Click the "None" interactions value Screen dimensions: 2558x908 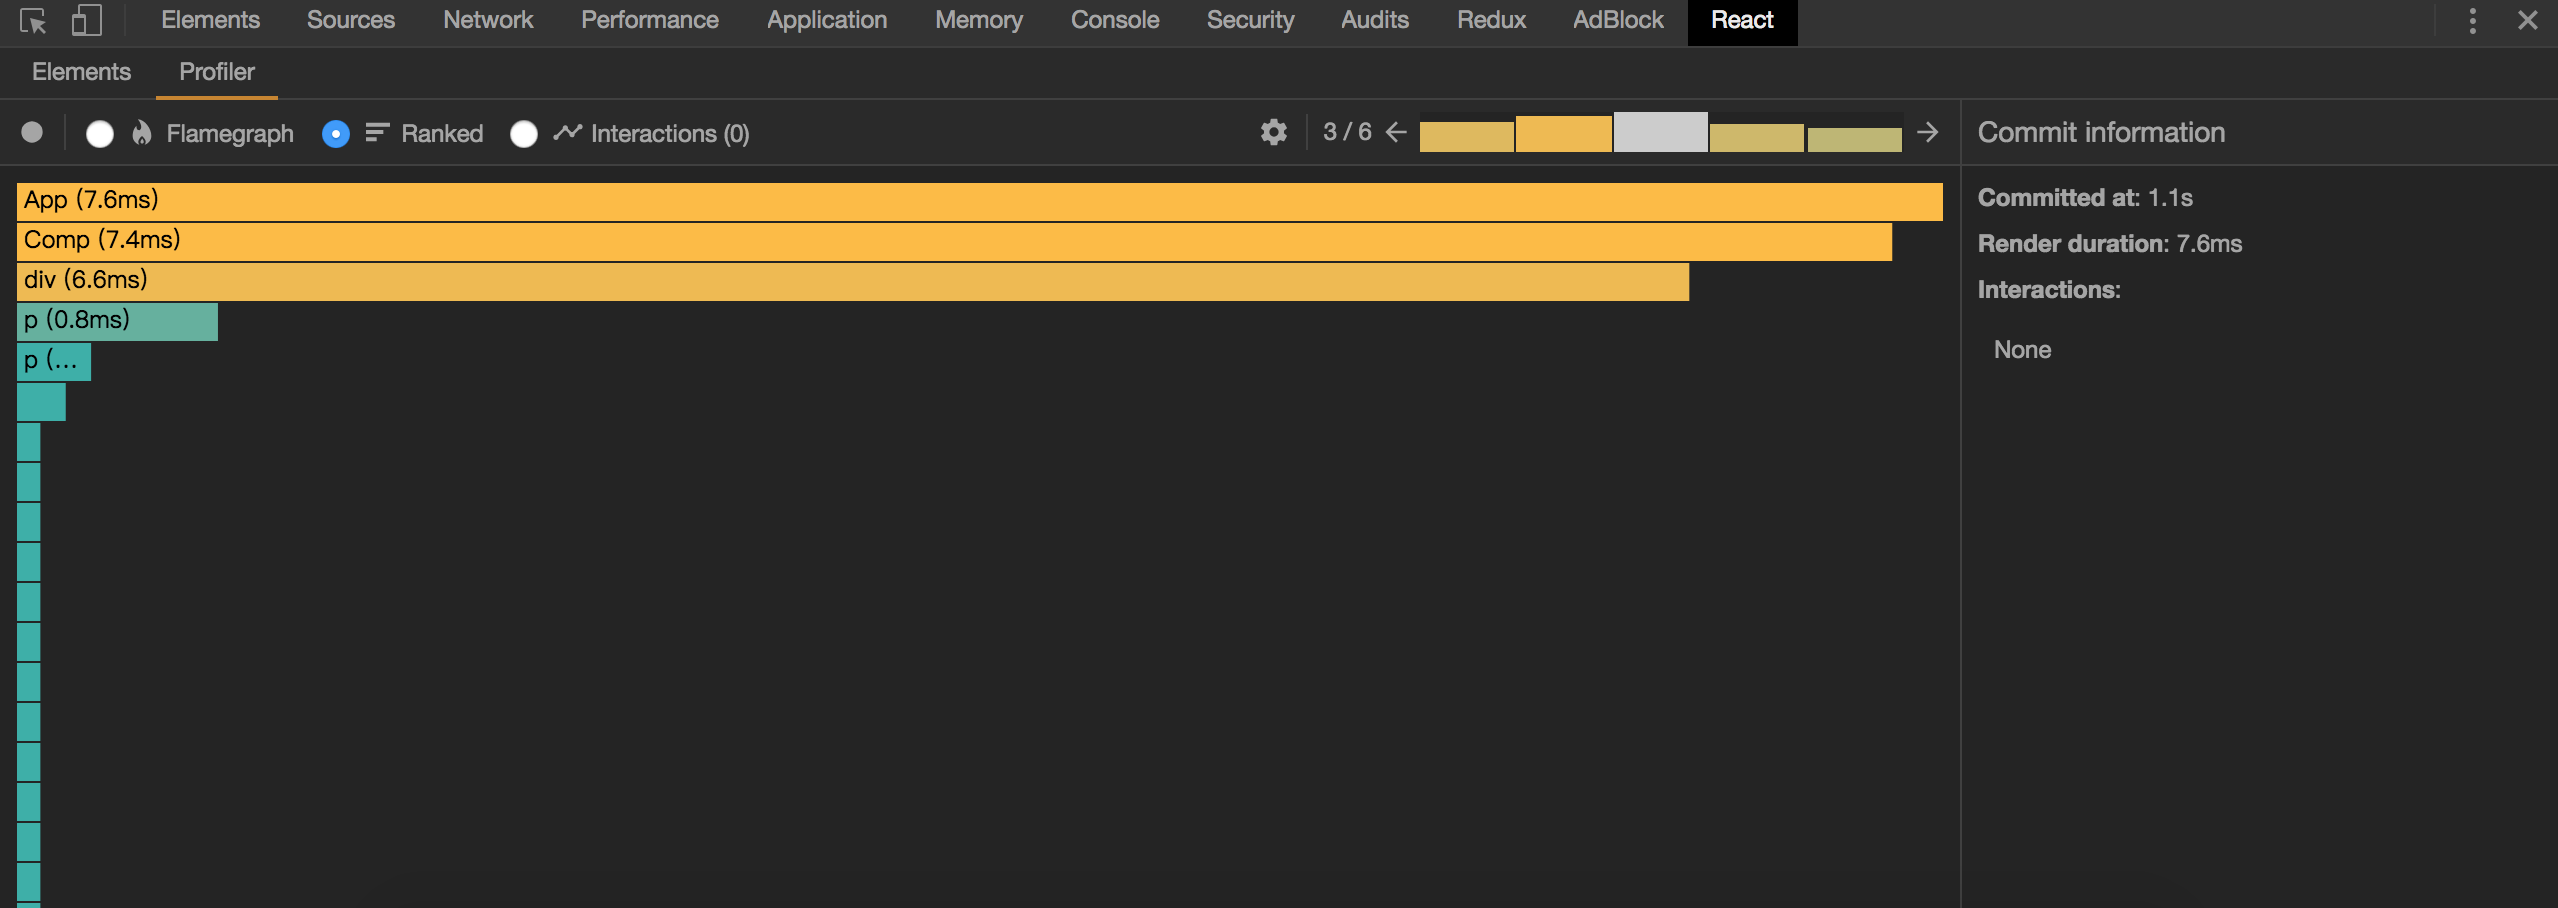[x=2022, y=349]
